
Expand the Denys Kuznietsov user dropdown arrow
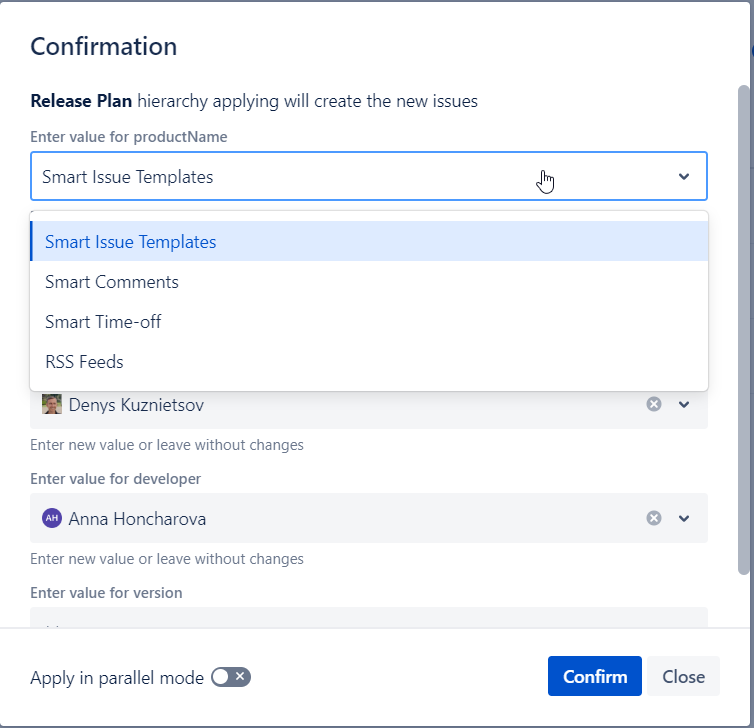click(684, 404)
